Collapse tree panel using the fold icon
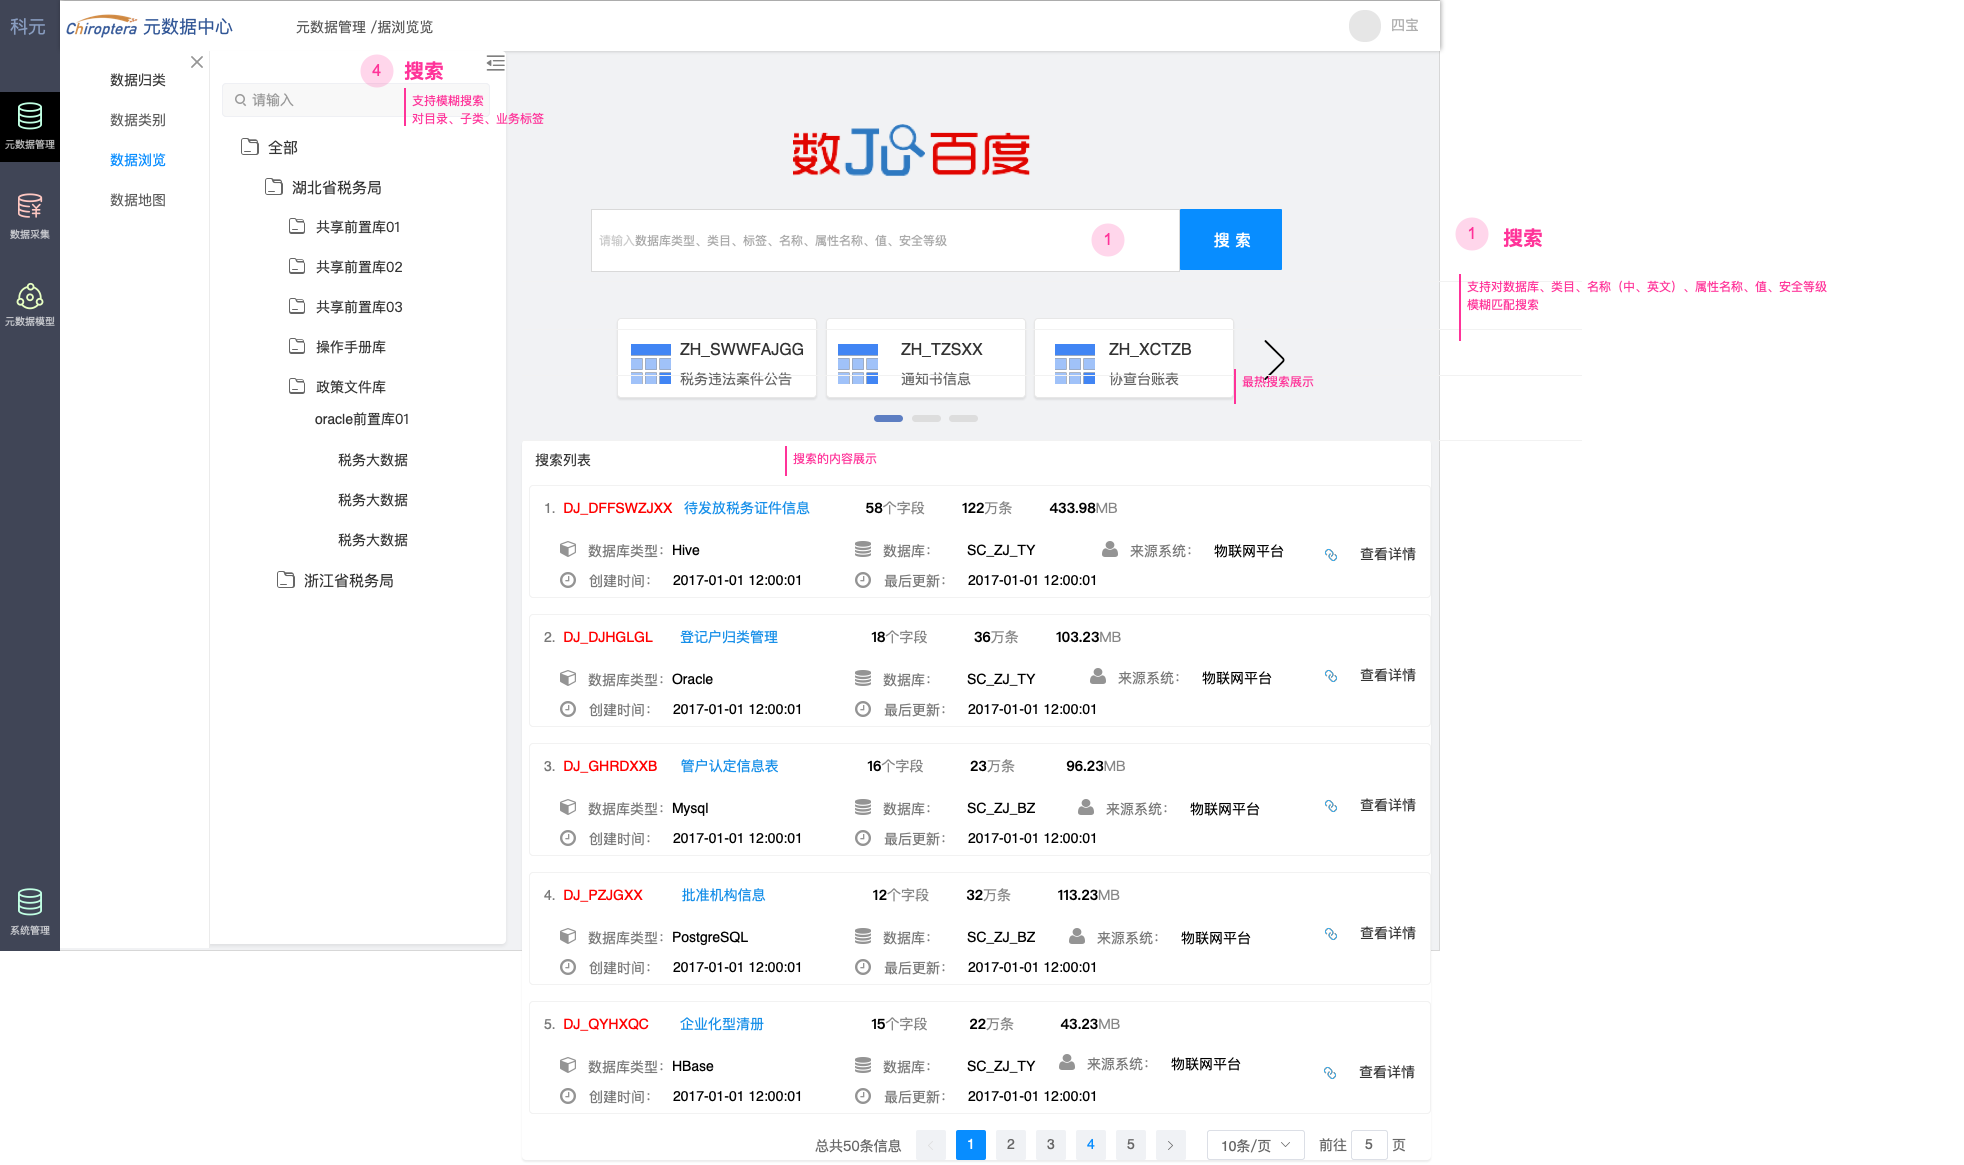Viewport: 1964px width, 1165px height. [495, 63]
